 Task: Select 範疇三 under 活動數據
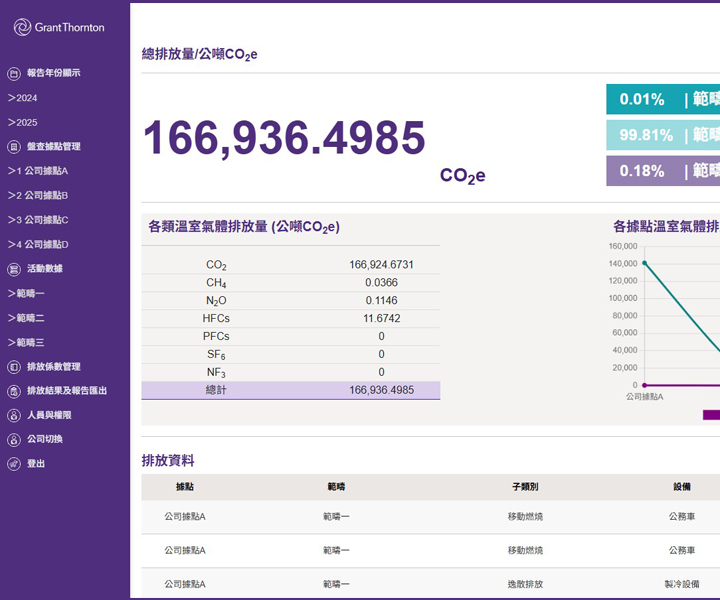(27, 342)
